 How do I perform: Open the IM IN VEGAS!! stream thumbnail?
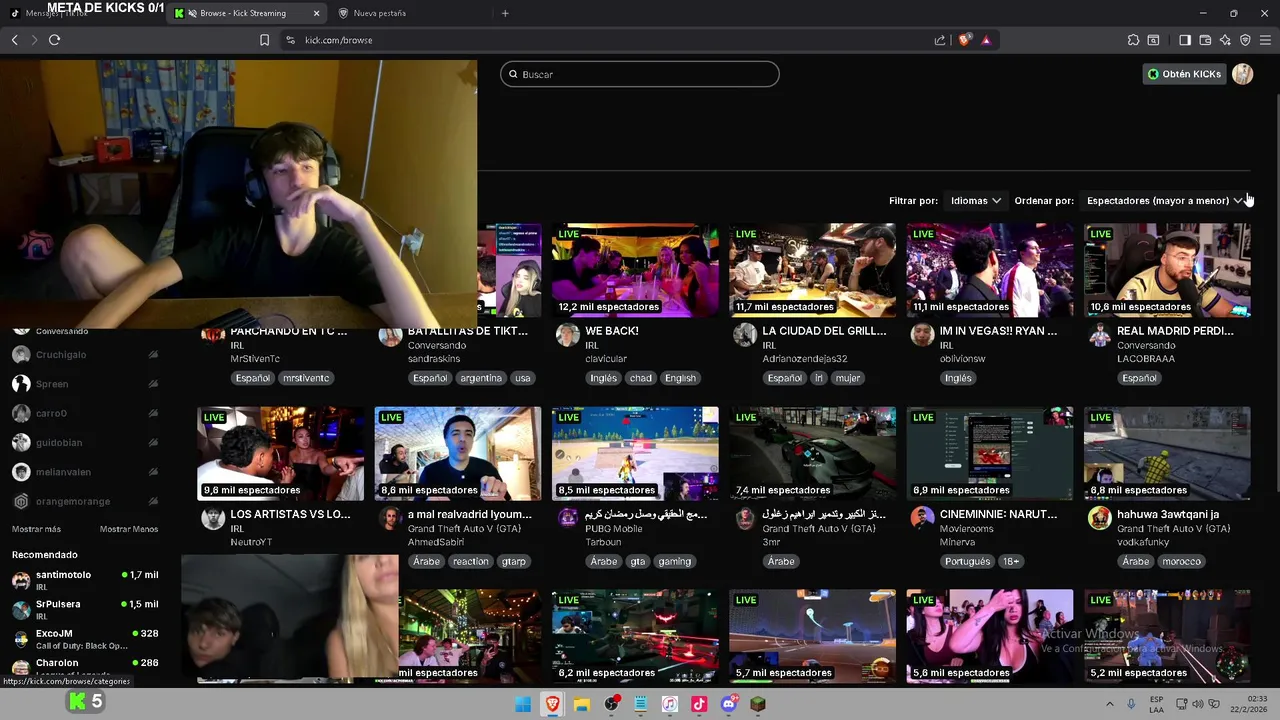click(x=990, y=270)
